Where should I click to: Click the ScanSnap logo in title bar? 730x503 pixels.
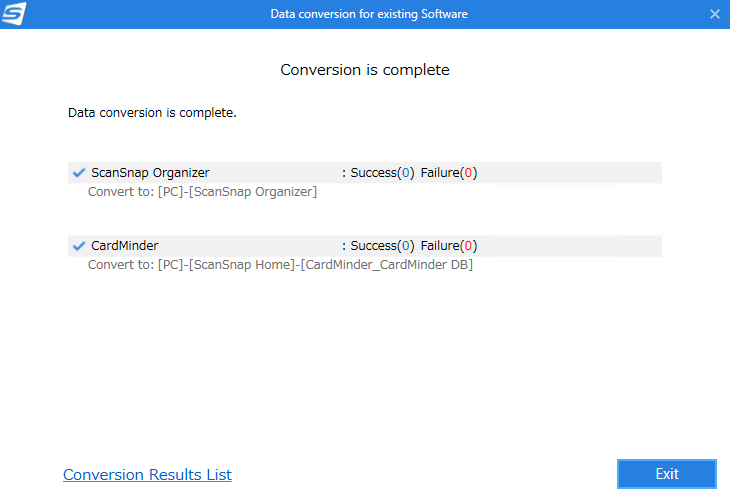point(15,14)
